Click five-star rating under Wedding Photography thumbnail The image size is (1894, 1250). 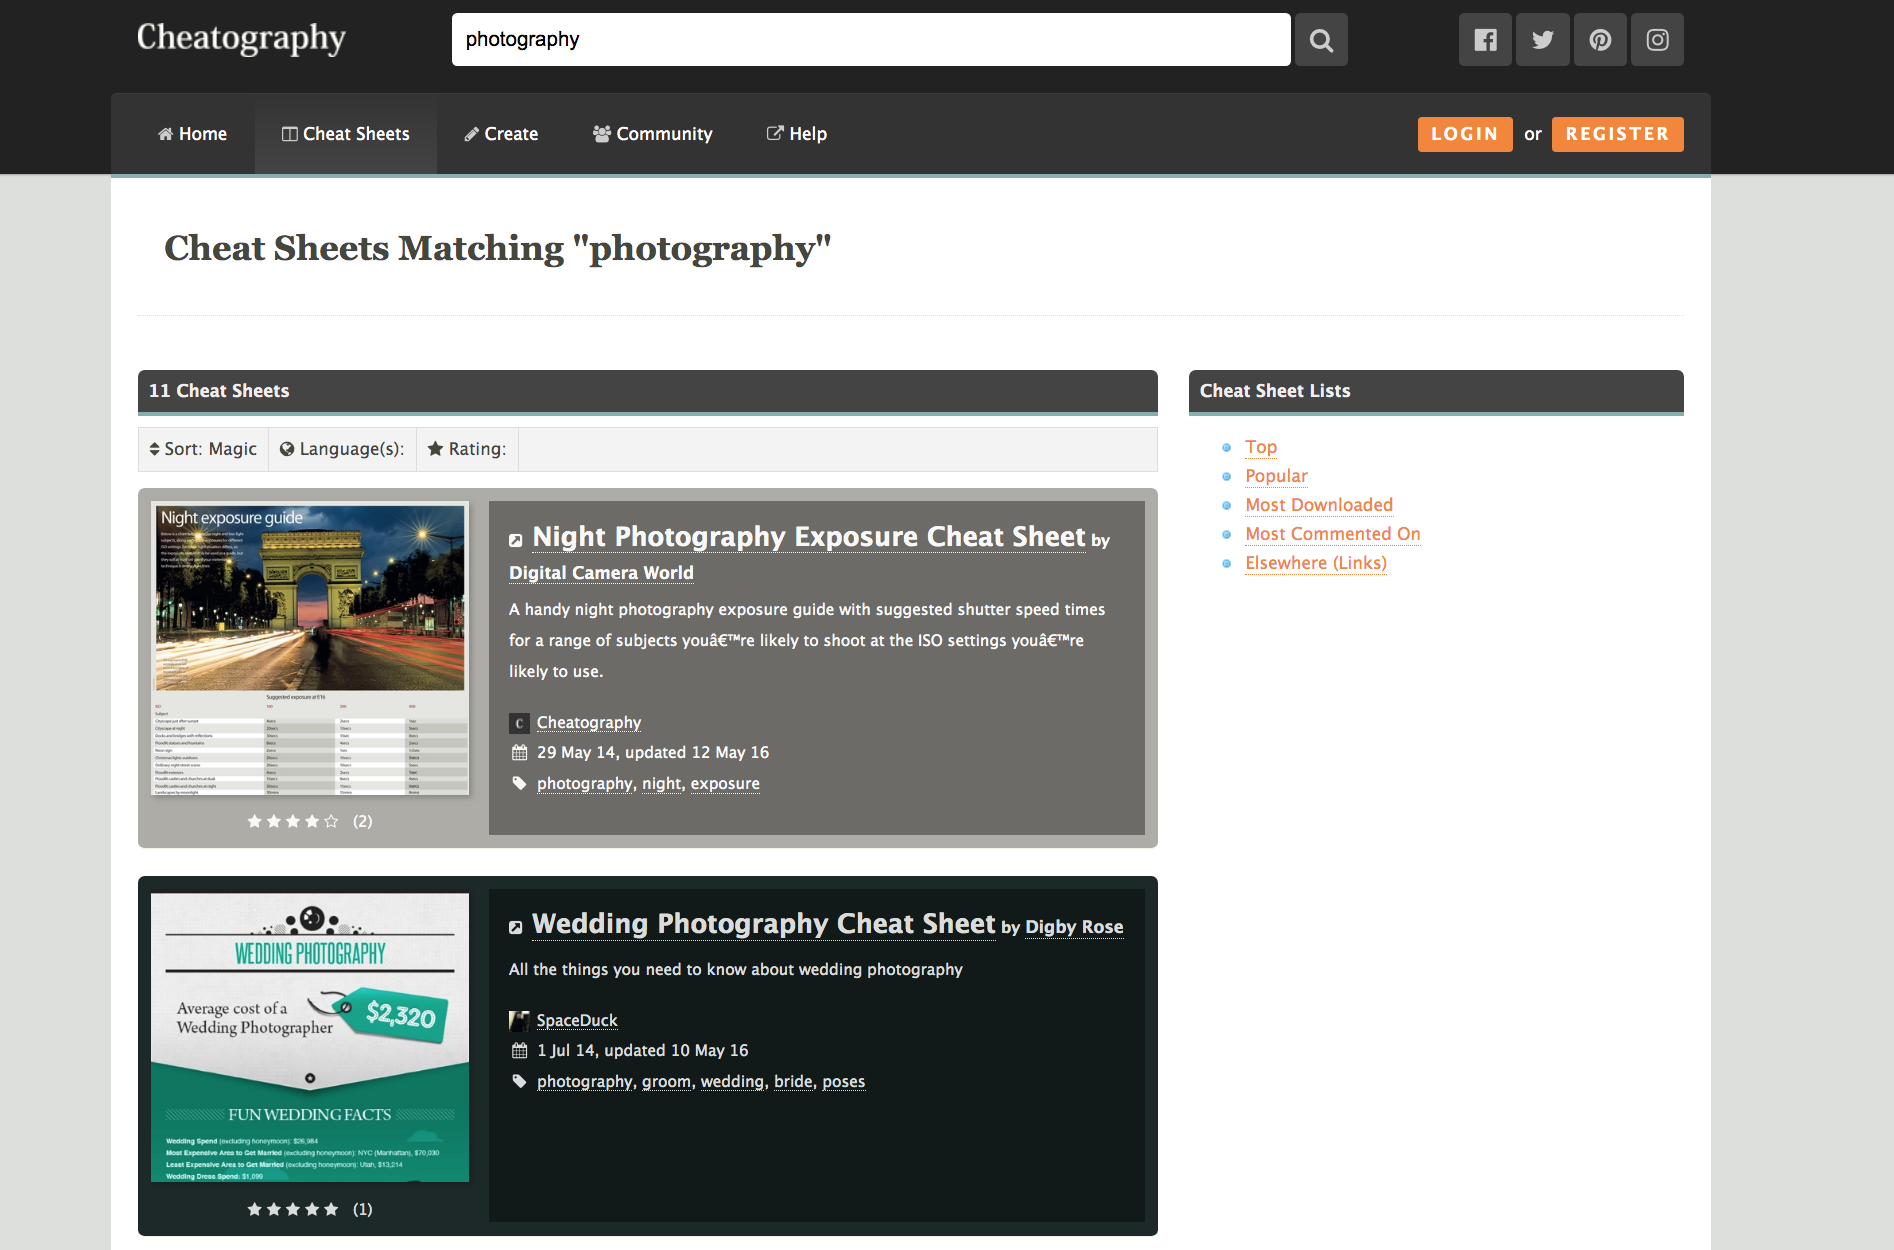coord(293,1209)
